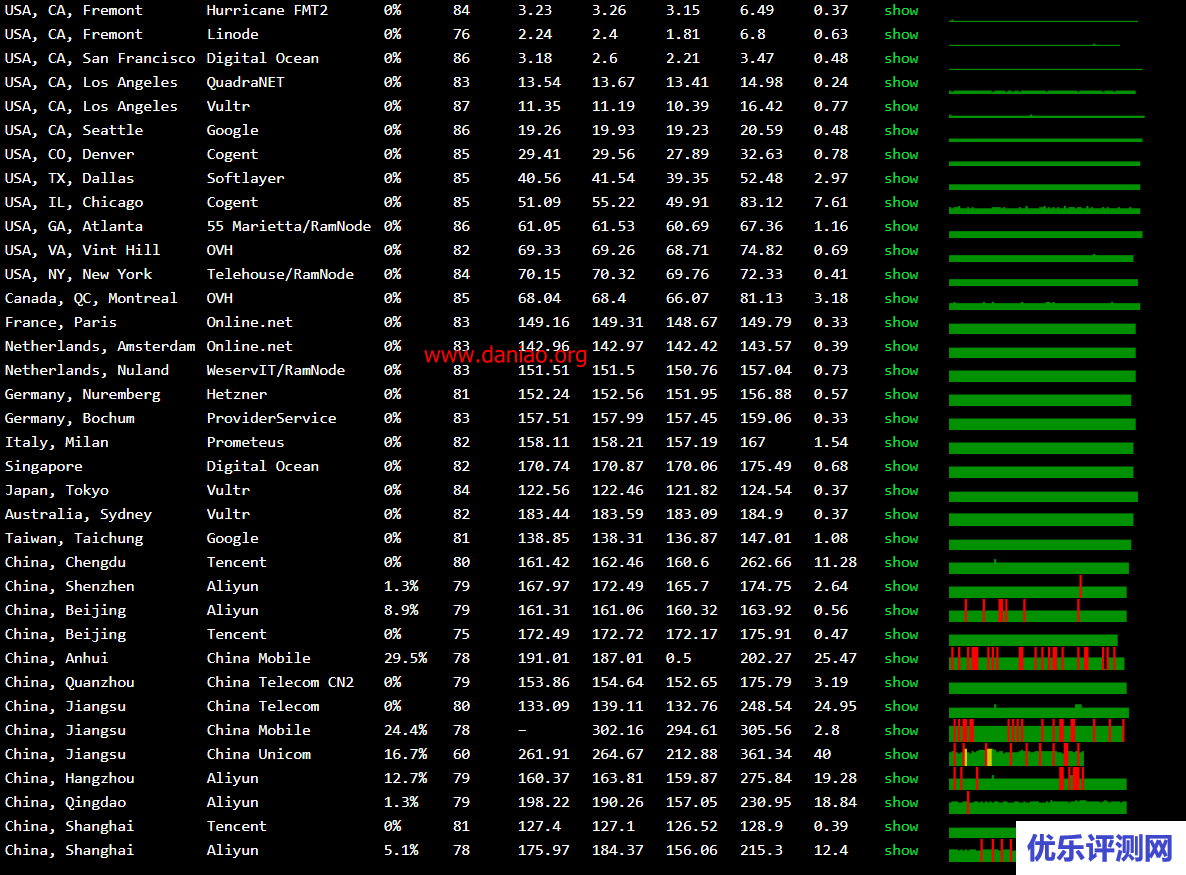Click show for Shenzhen Aliyun
The image size is (1186, 875).
coord(901,587)
